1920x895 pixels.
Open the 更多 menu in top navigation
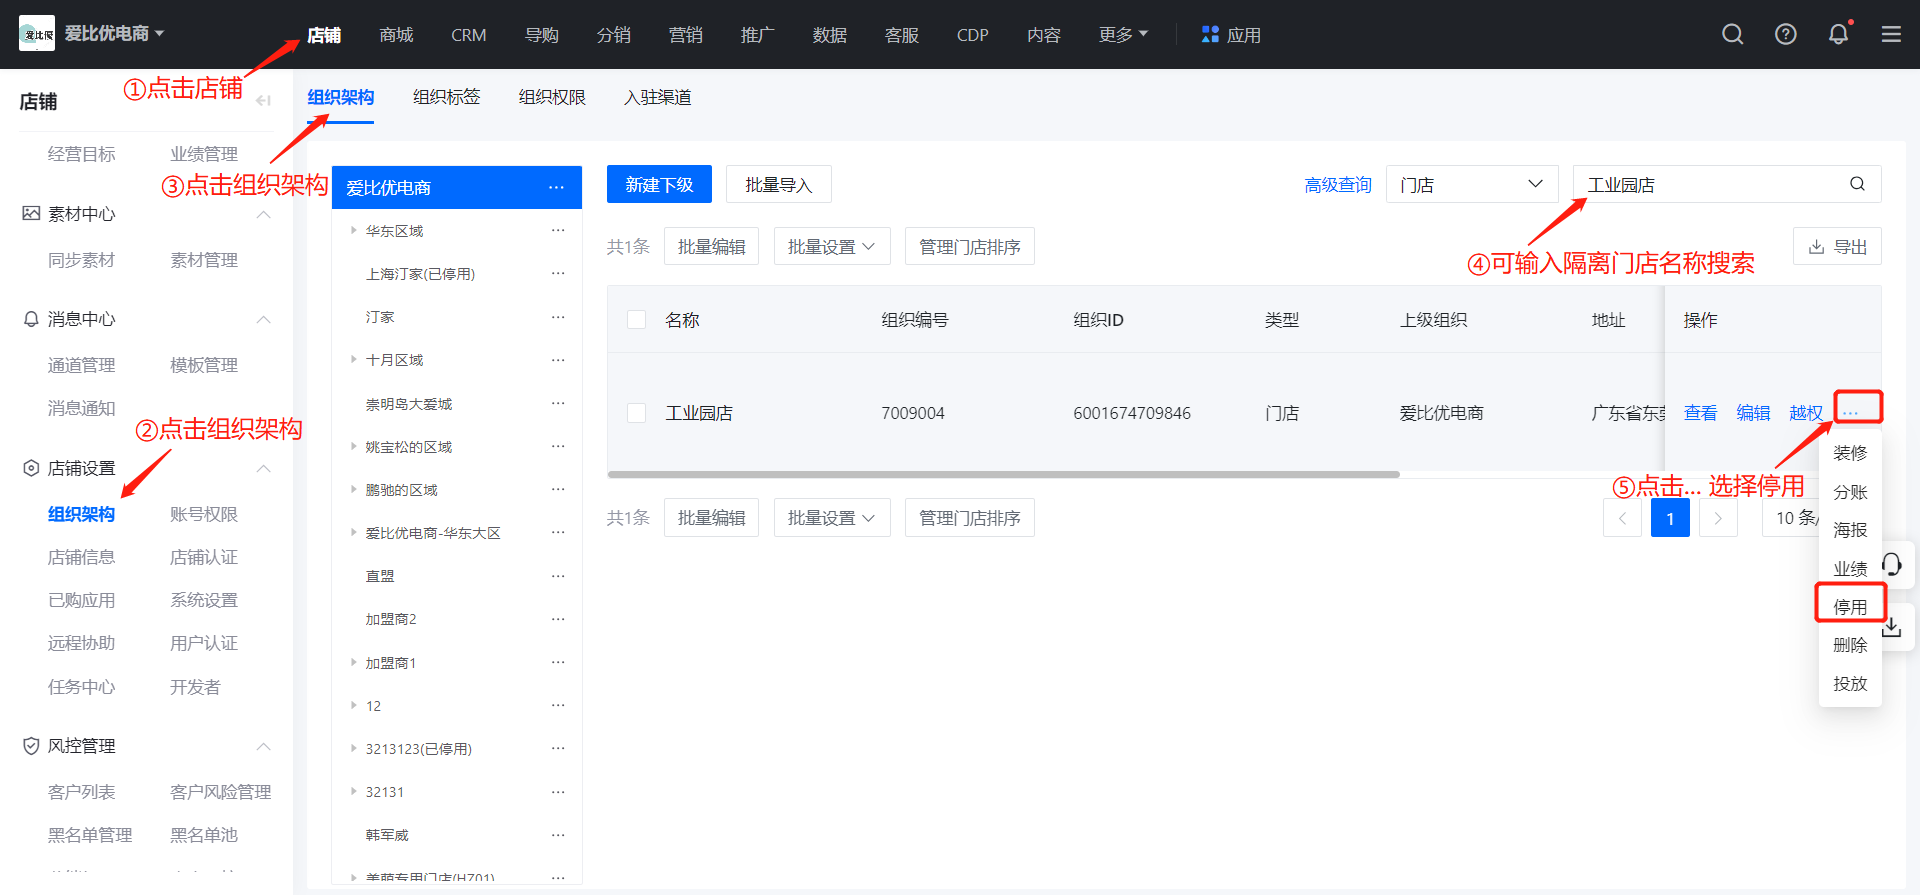pos(1123,34)
